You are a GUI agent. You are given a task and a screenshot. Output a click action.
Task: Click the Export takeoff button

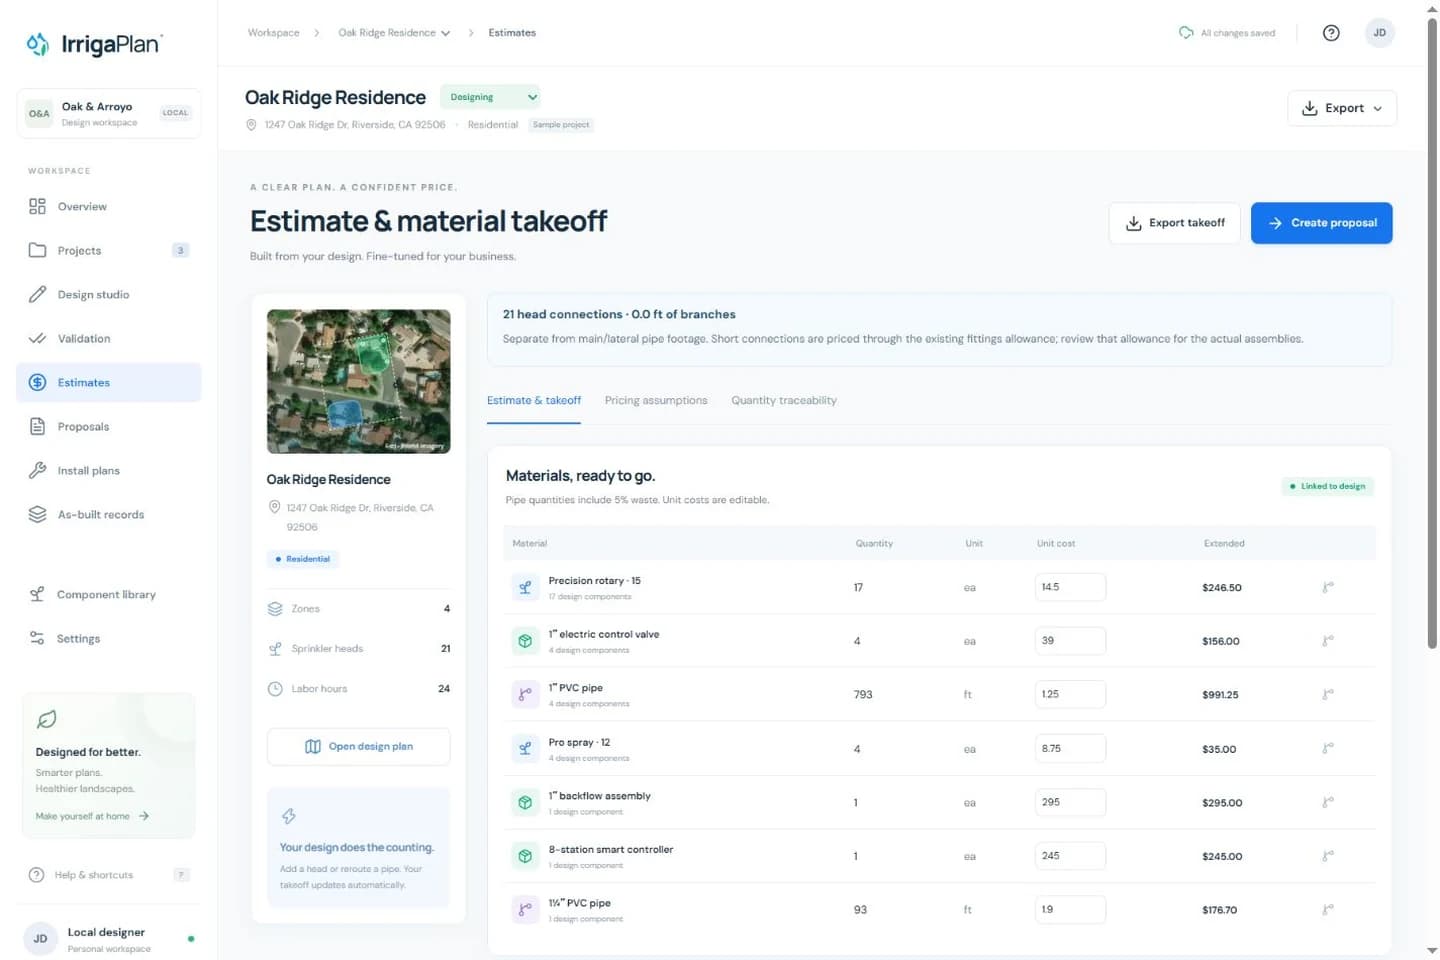point(1175,223)
